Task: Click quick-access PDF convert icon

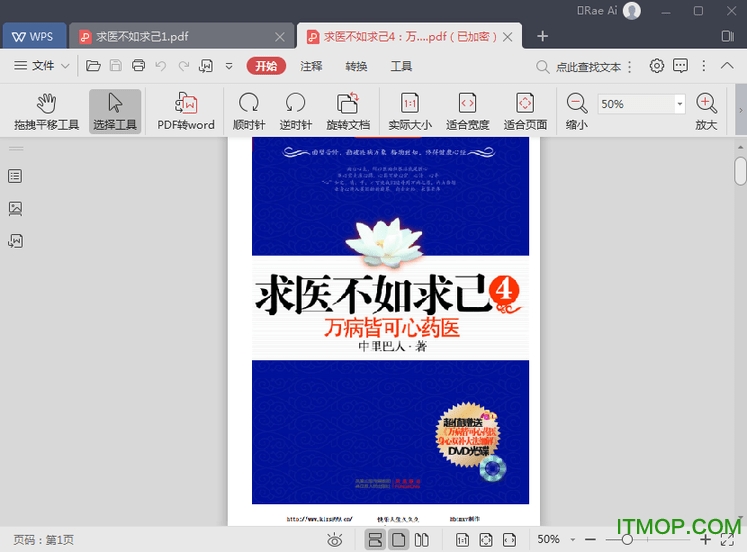Action: [206, 66]
